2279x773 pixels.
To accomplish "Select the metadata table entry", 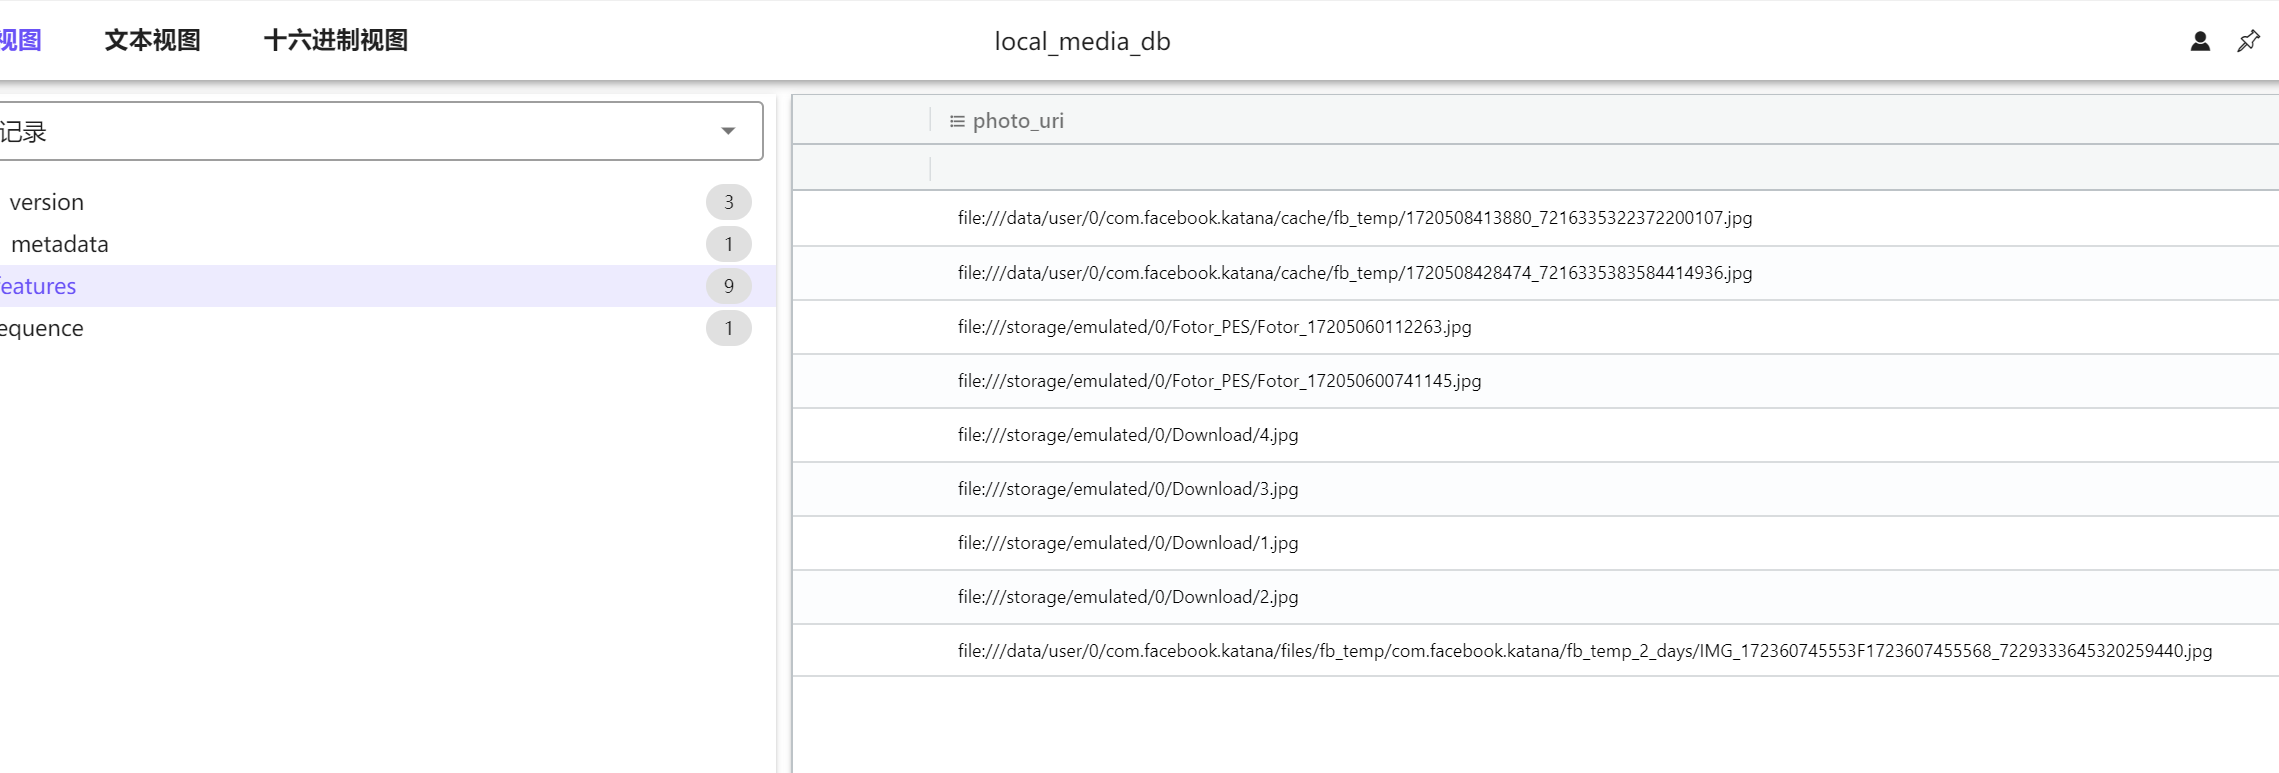I will tap(388, 244).
